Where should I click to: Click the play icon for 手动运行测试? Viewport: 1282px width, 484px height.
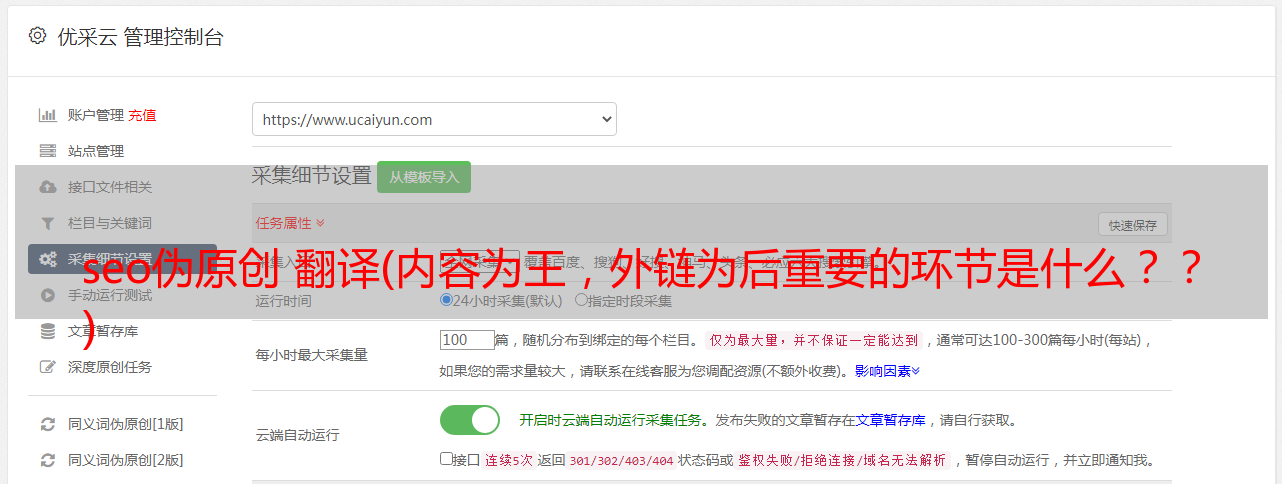click(x=47, y=295)
